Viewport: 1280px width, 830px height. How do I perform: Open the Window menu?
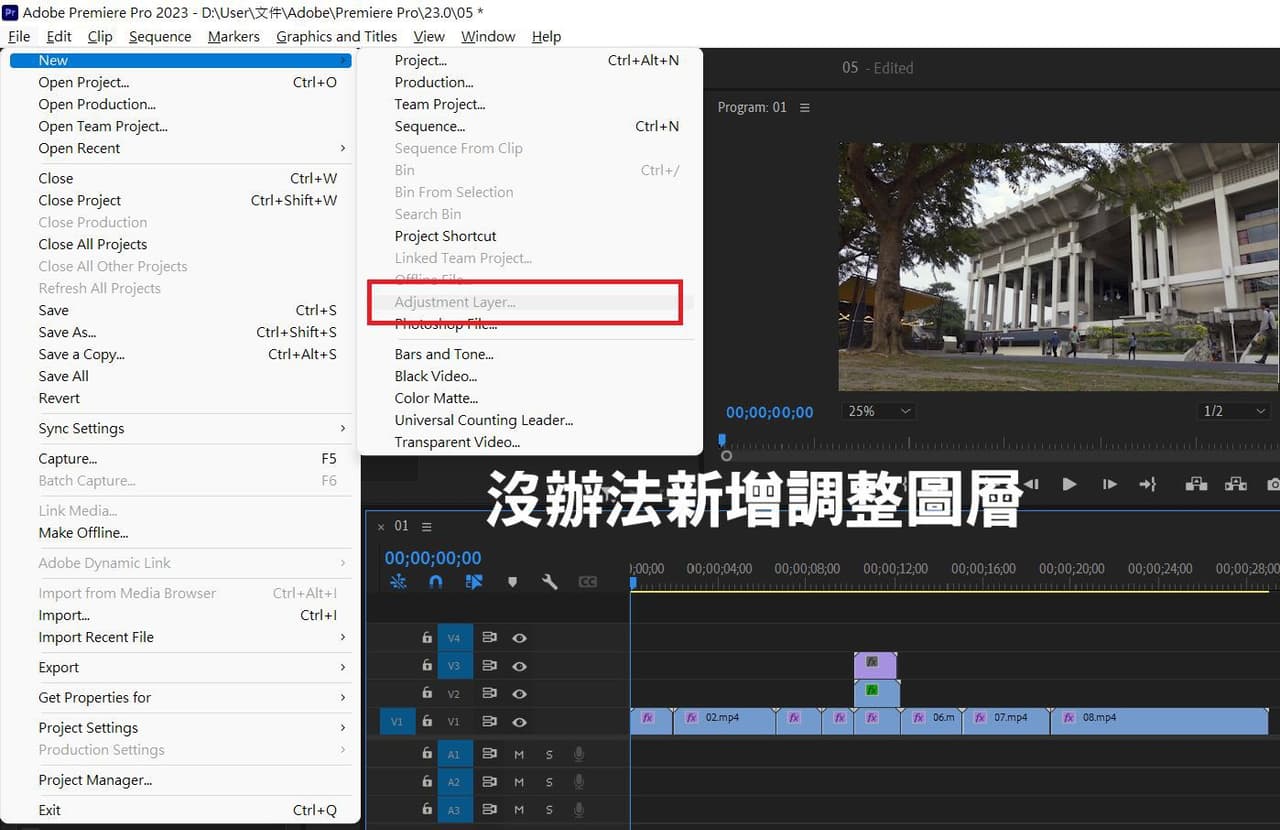(488, 36)
